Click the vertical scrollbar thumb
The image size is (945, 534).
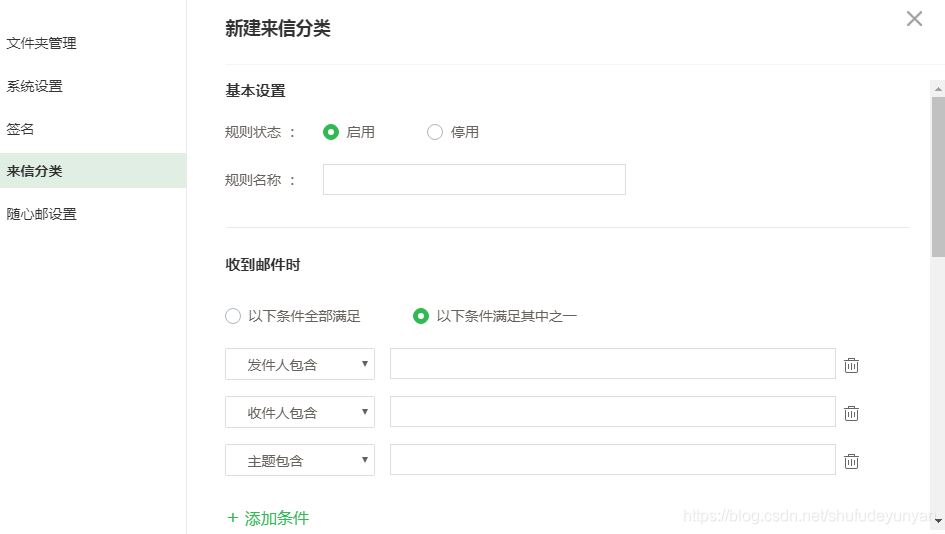click(x=938, y=177)
